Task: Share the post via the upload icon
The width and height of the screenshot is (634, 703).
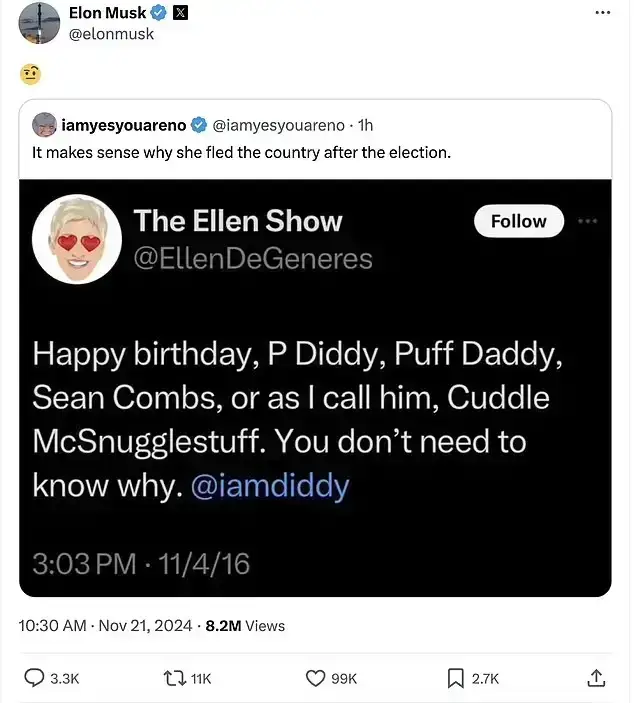Action: (596, 678)
